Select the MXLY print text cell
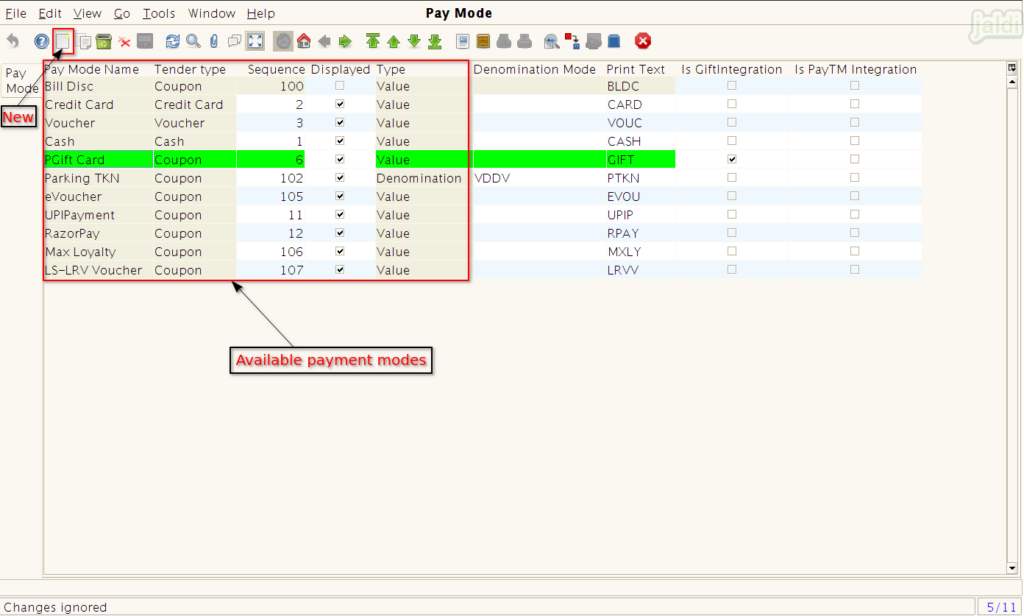 pos(640,251)
